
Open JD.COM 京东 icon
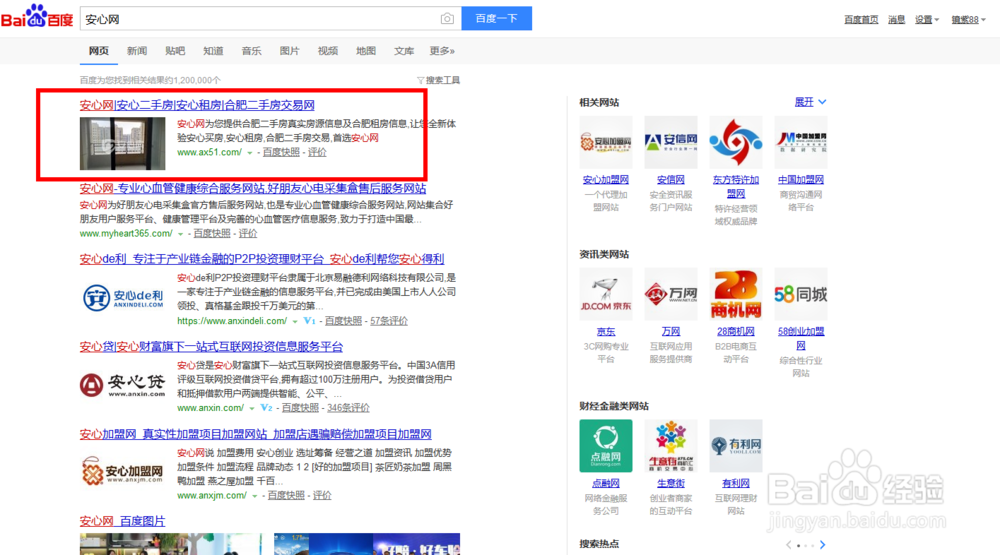(x=606, y=294)
